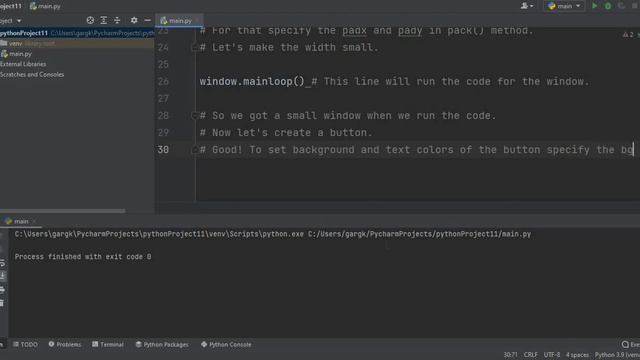
Task: Click the stop square icon in the top toolbar
Action: [635, 6]
